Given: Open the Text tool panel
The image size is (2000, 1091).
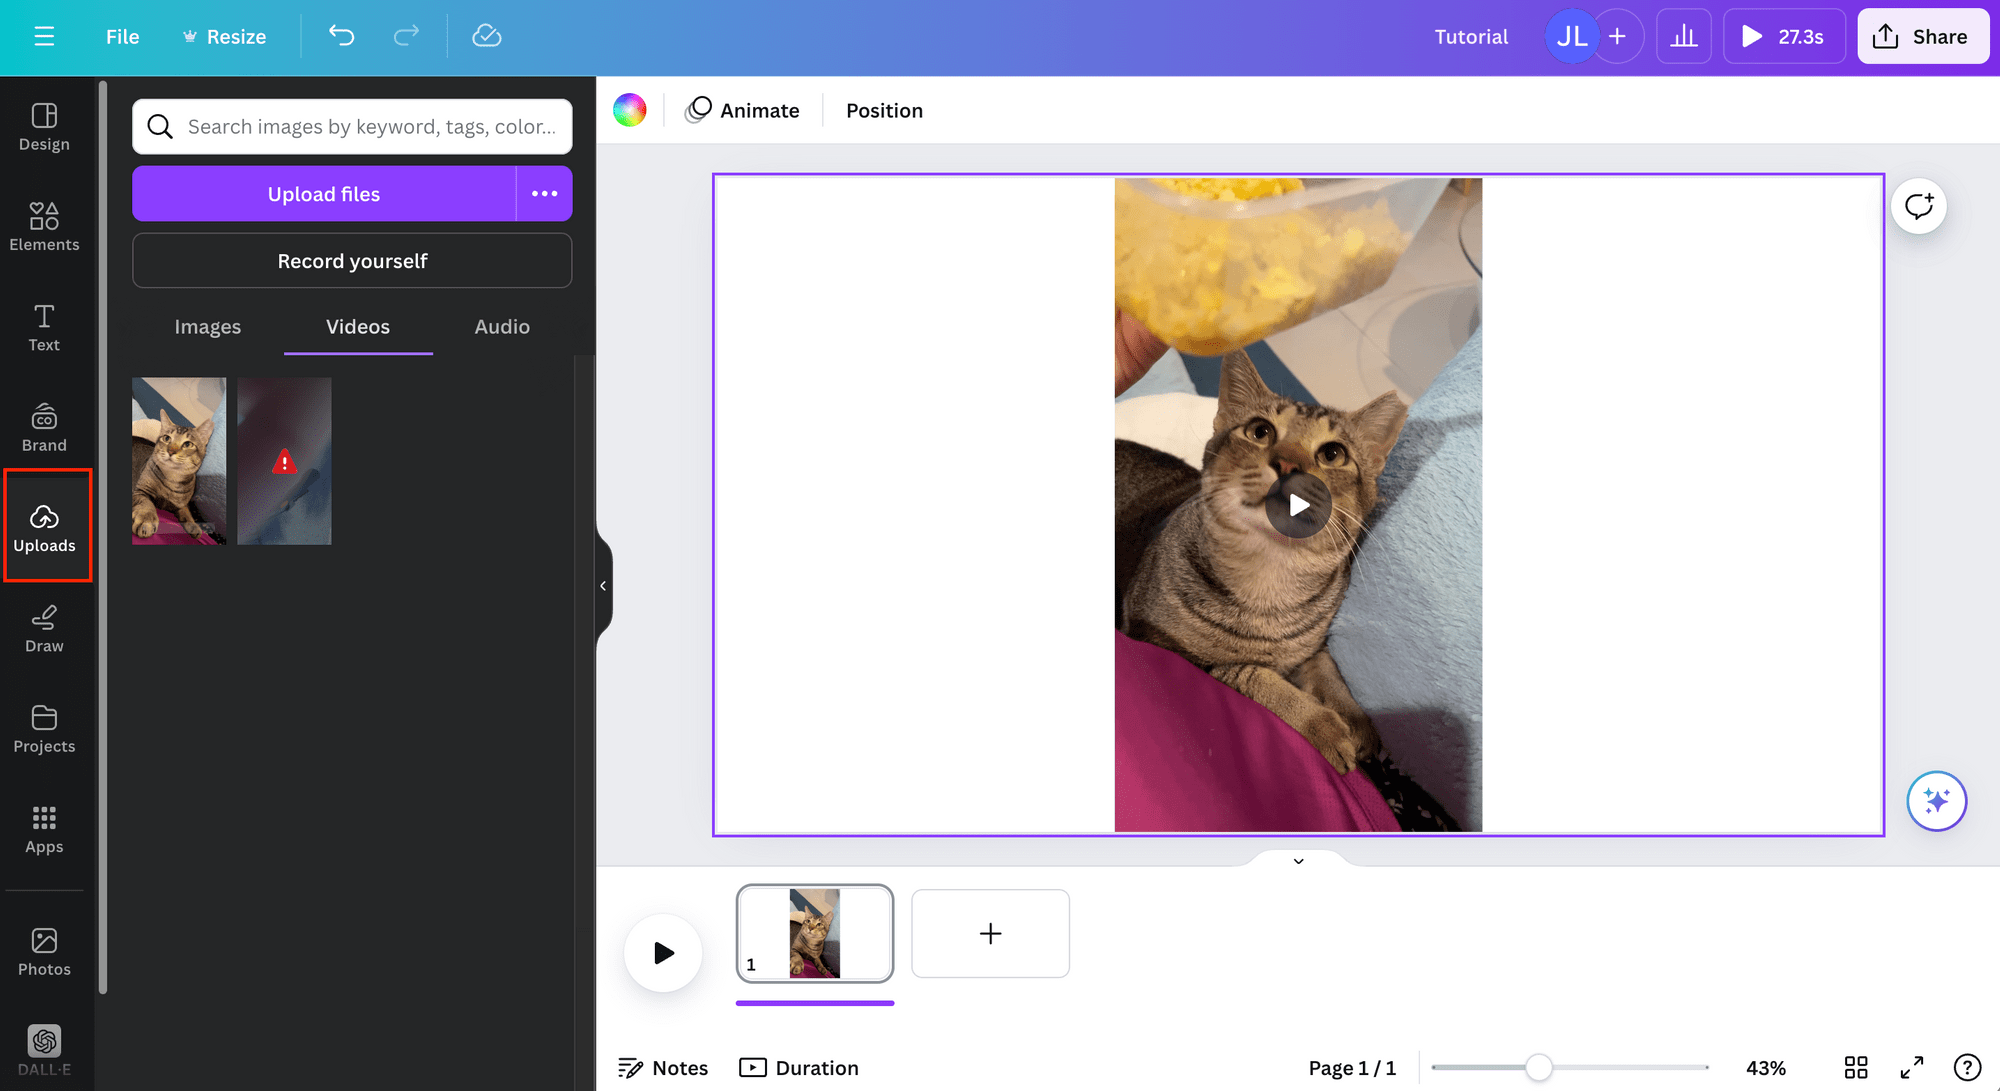Looking at the screenshot, I should coord(44,326).
